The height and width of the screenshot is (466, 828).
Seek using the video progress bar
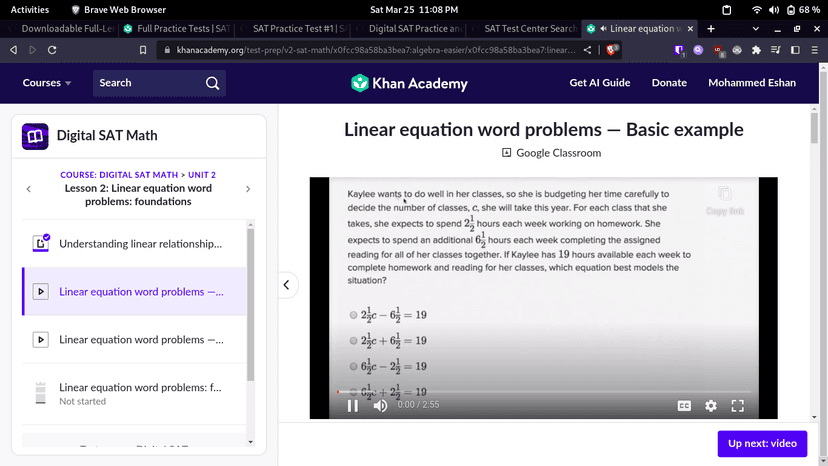pos(543,392)
